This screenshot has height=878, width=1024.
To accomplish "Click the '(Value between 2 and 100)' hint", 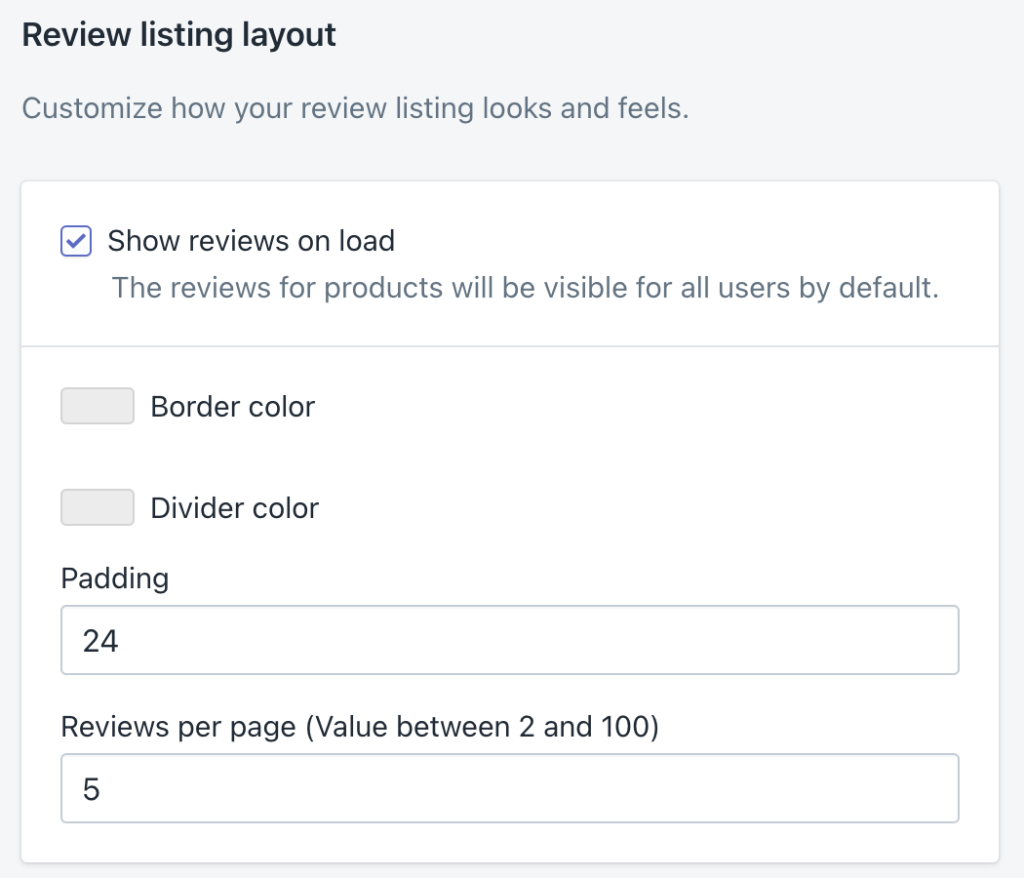I will click(x=482, y=727).
